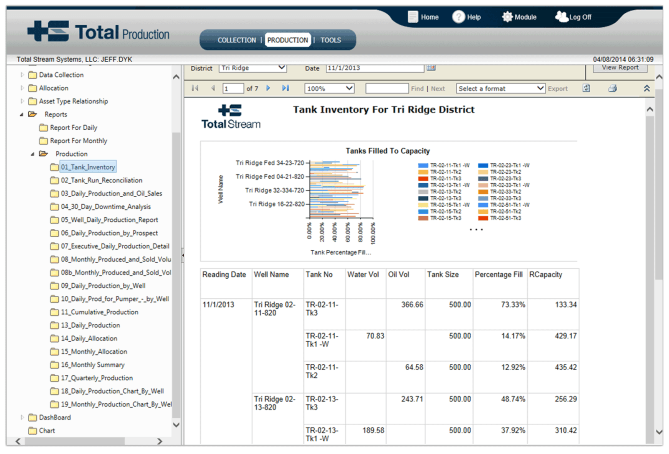Open 11_Cumulative_Production report
The image size is (669, 454).
(99, 312)
